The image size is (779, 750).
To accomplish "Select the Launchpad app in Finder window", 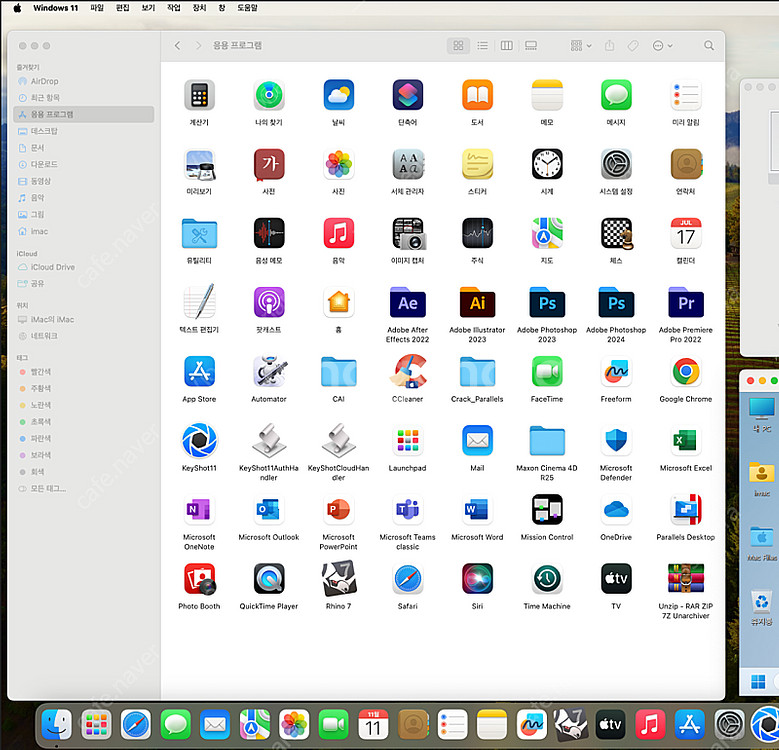I will (407, 441).
